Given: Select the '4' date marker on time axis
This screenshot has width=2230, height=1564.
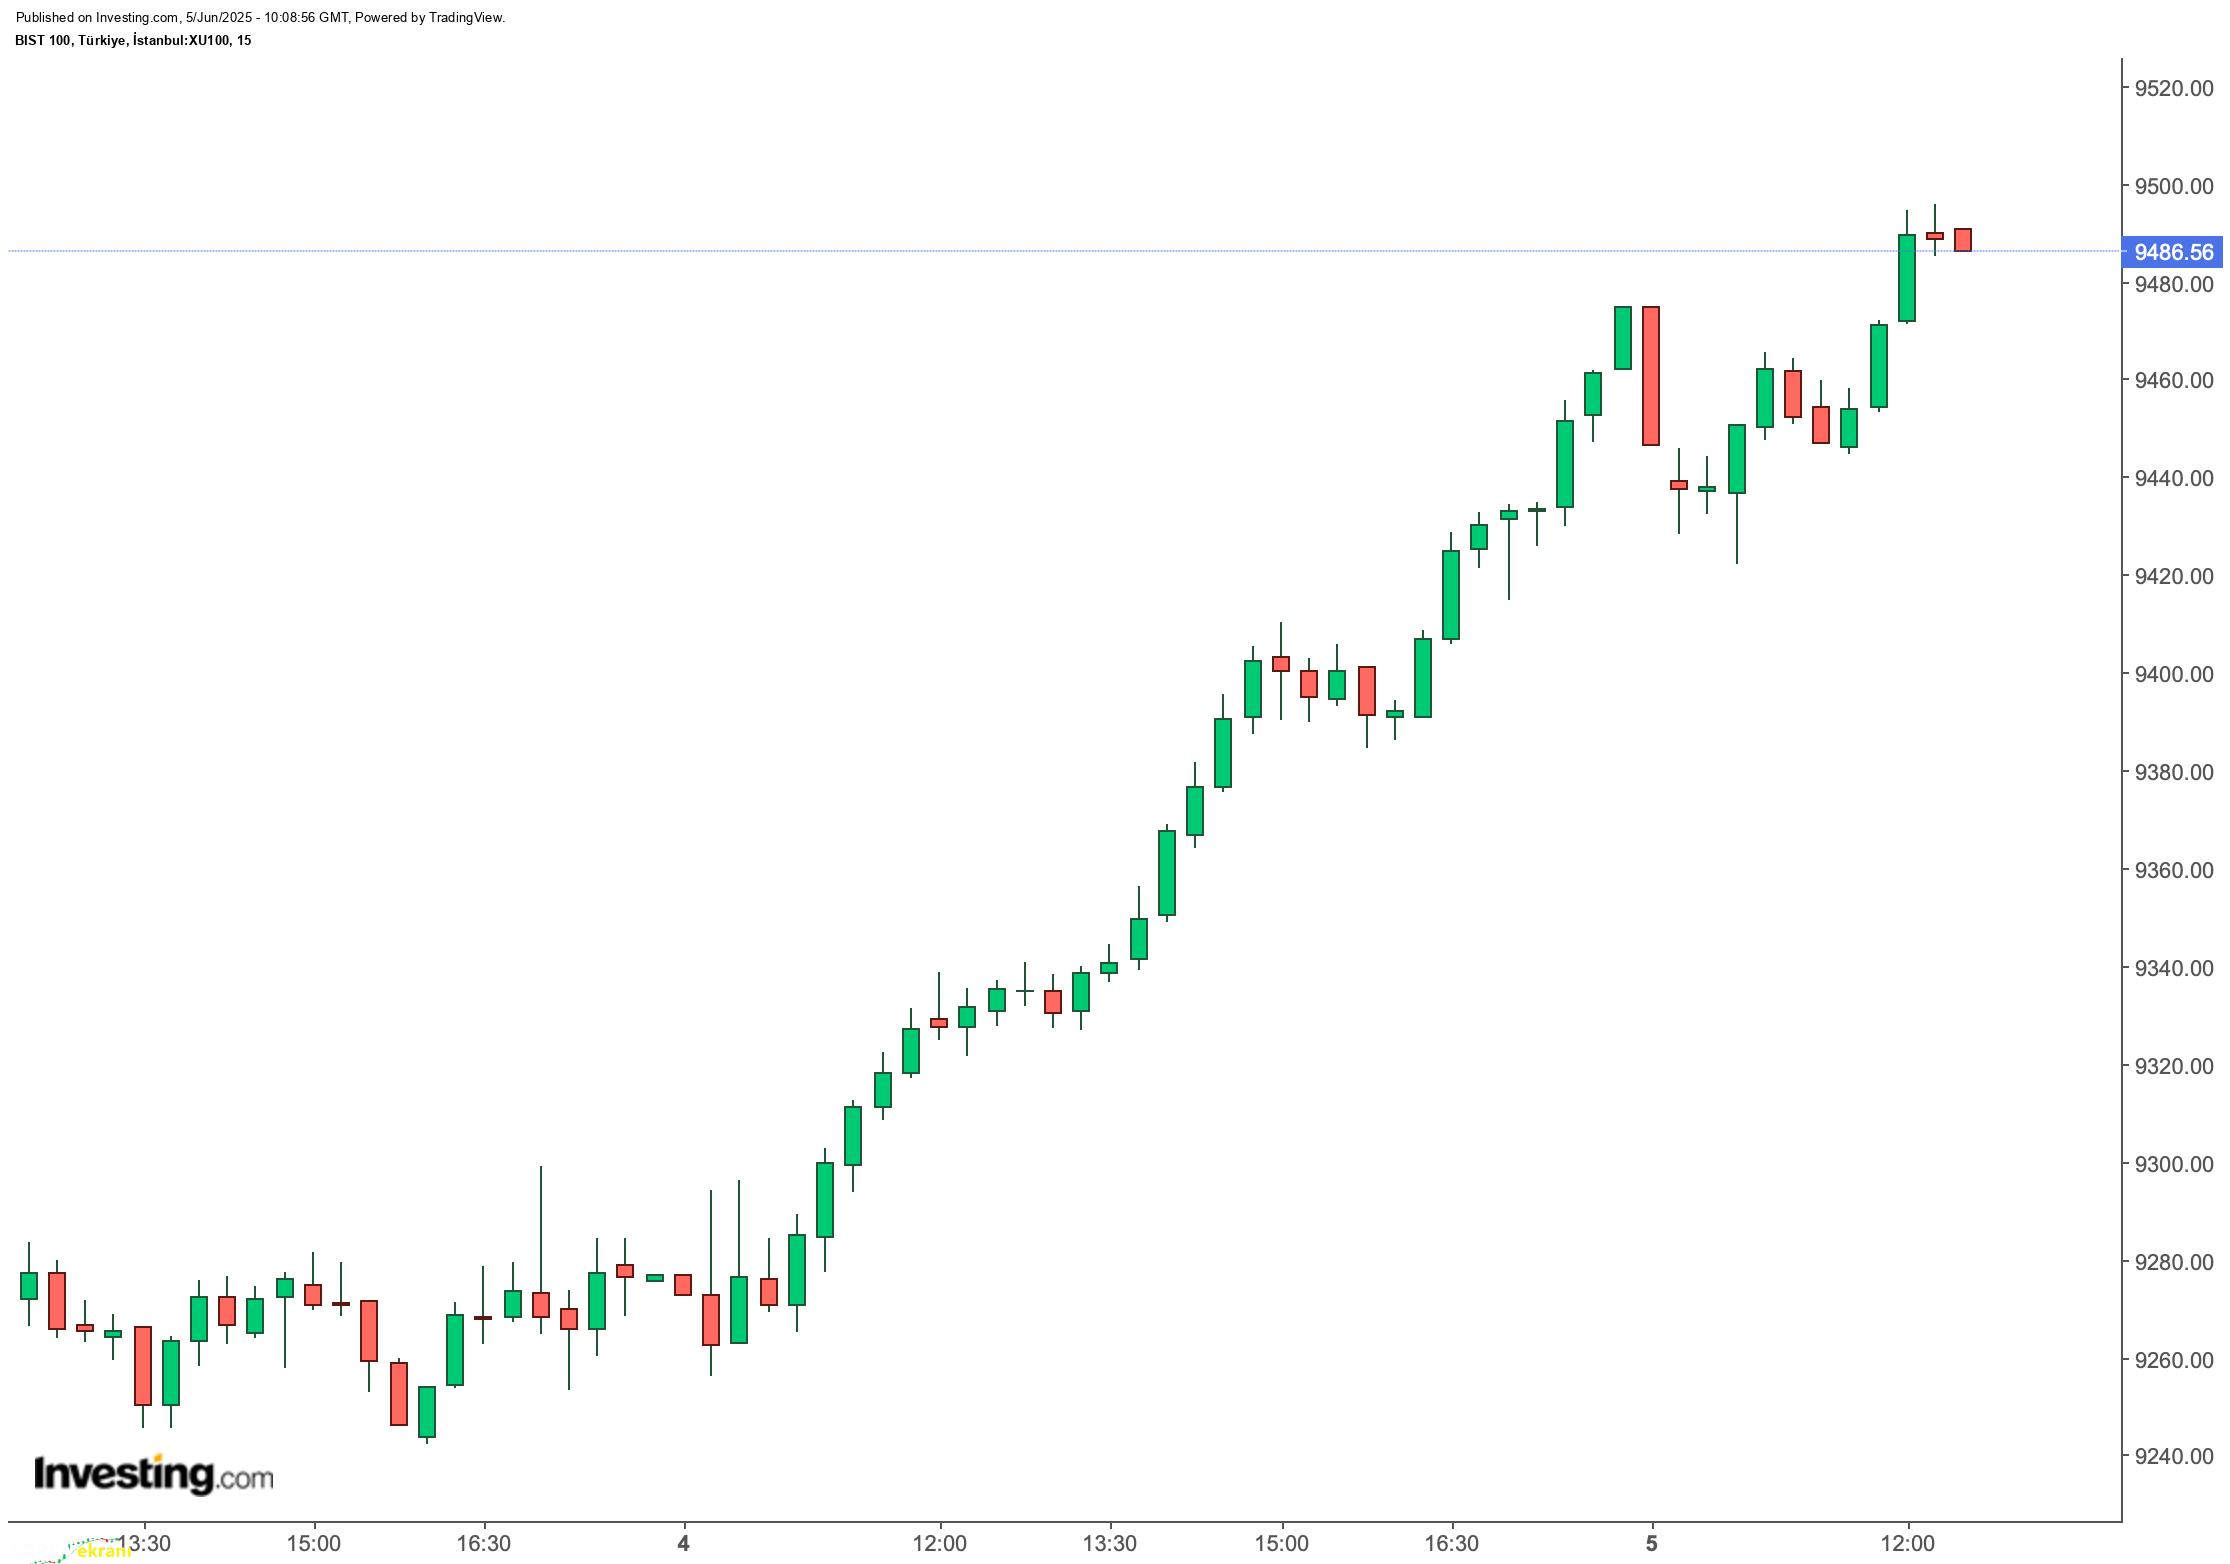Looking at the screenshot, I should 683,1544.
